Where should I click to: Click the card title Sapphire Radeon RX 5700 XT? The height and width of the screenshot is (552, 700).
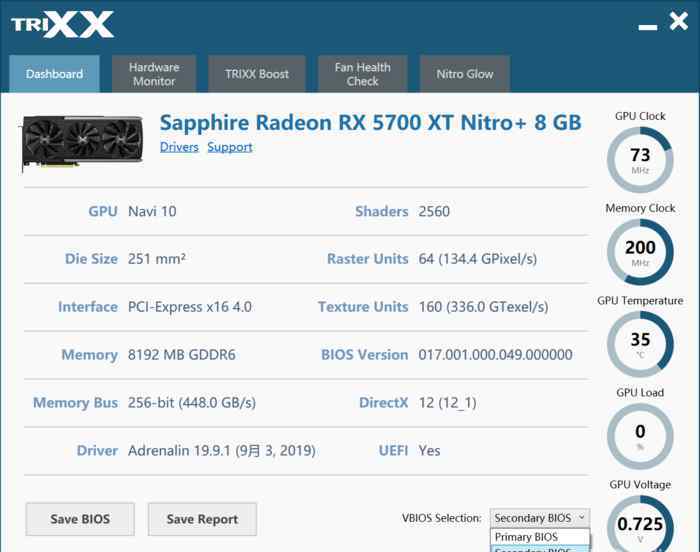click(371, 122)
